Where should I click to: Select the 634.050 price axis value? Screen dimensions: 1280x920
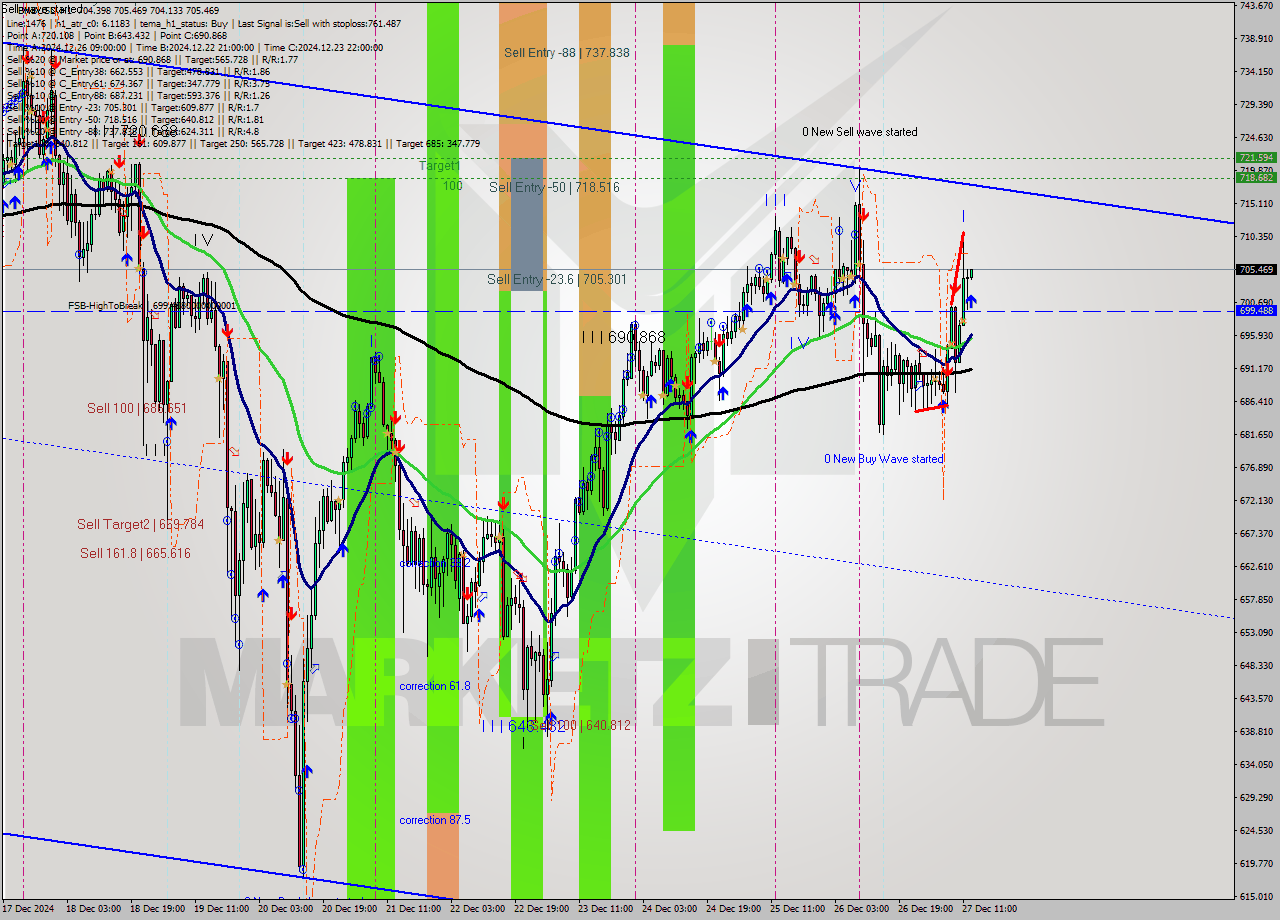(1256, 765)
